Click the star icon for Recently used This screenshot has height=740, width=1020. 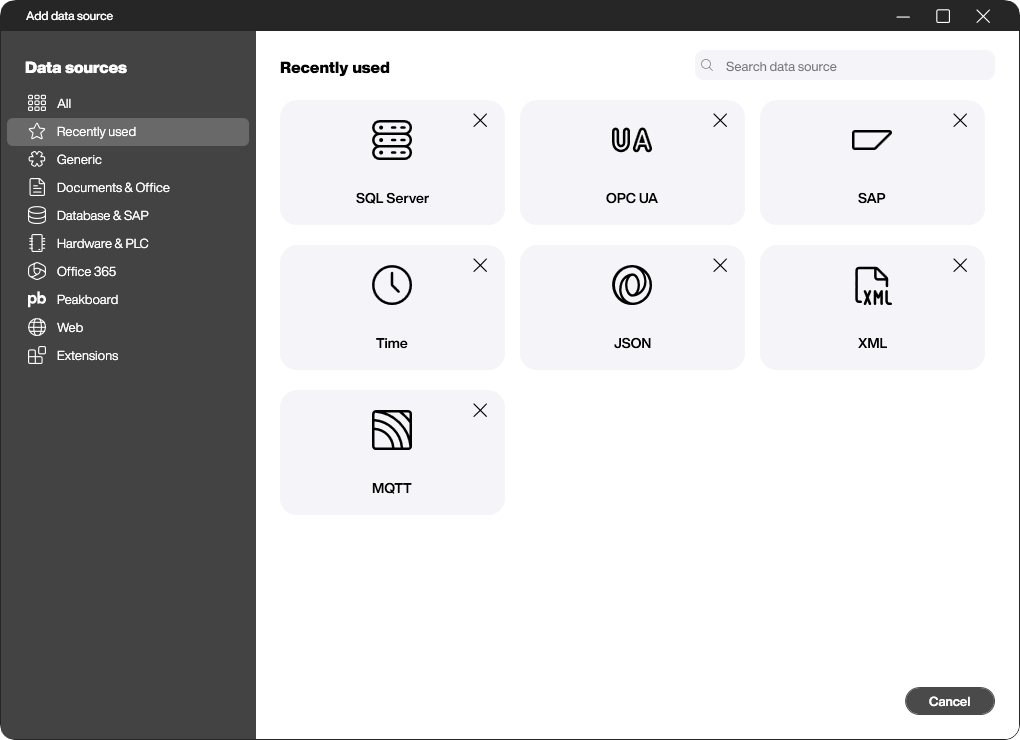point(37,131)
